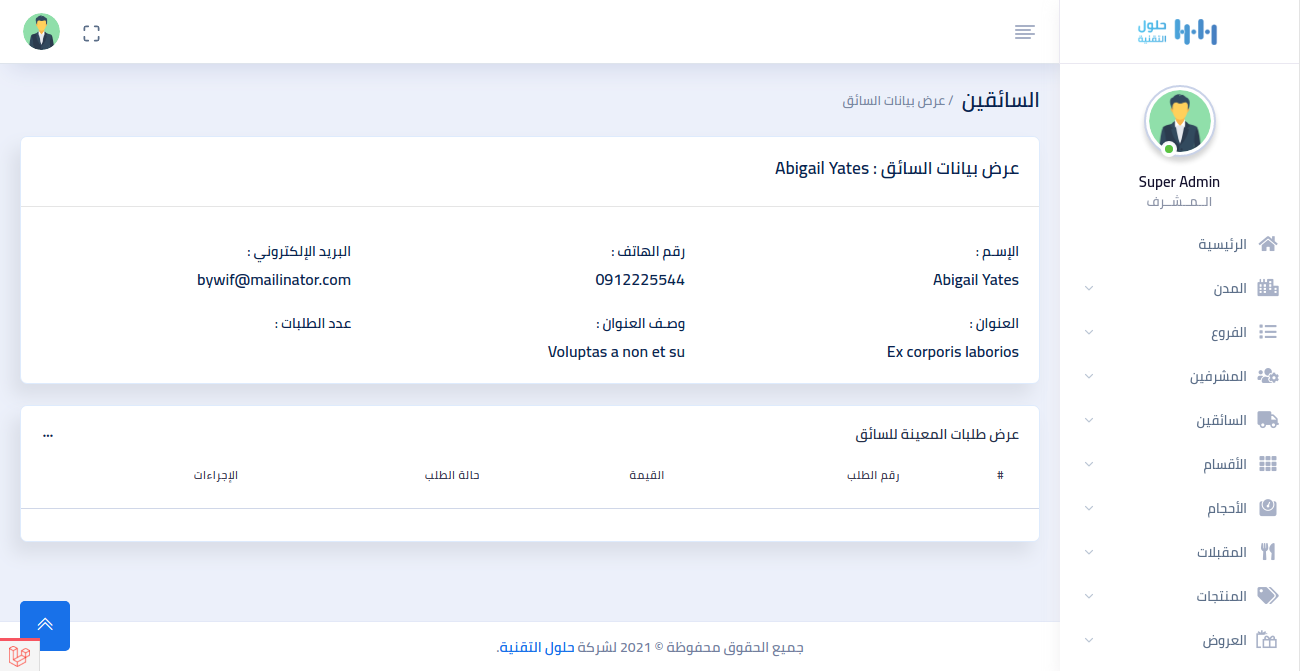Click the truck icon for السائقين
1300x671 pixels.
[1268, 420]
